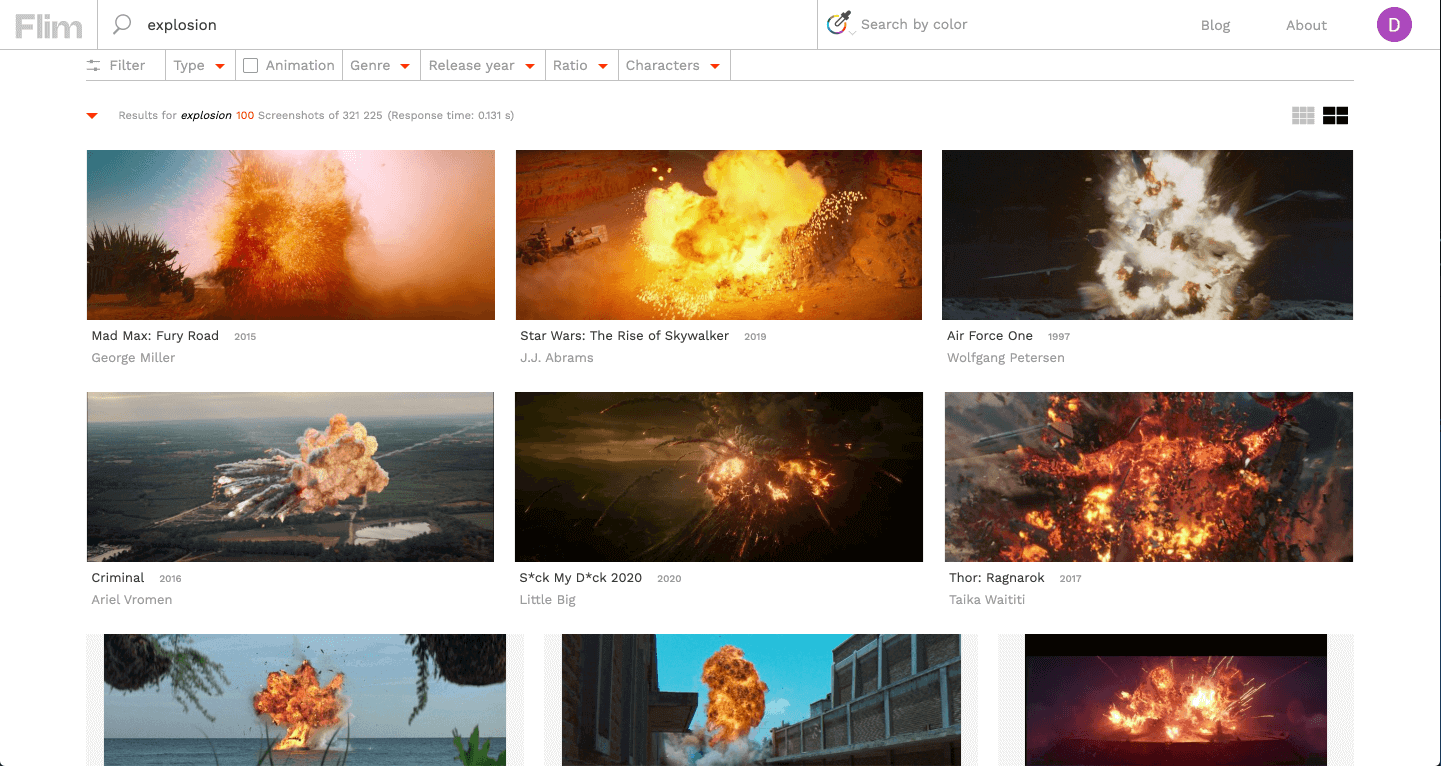
Task: Click the search magnifier icon
Action: (120, 24)
